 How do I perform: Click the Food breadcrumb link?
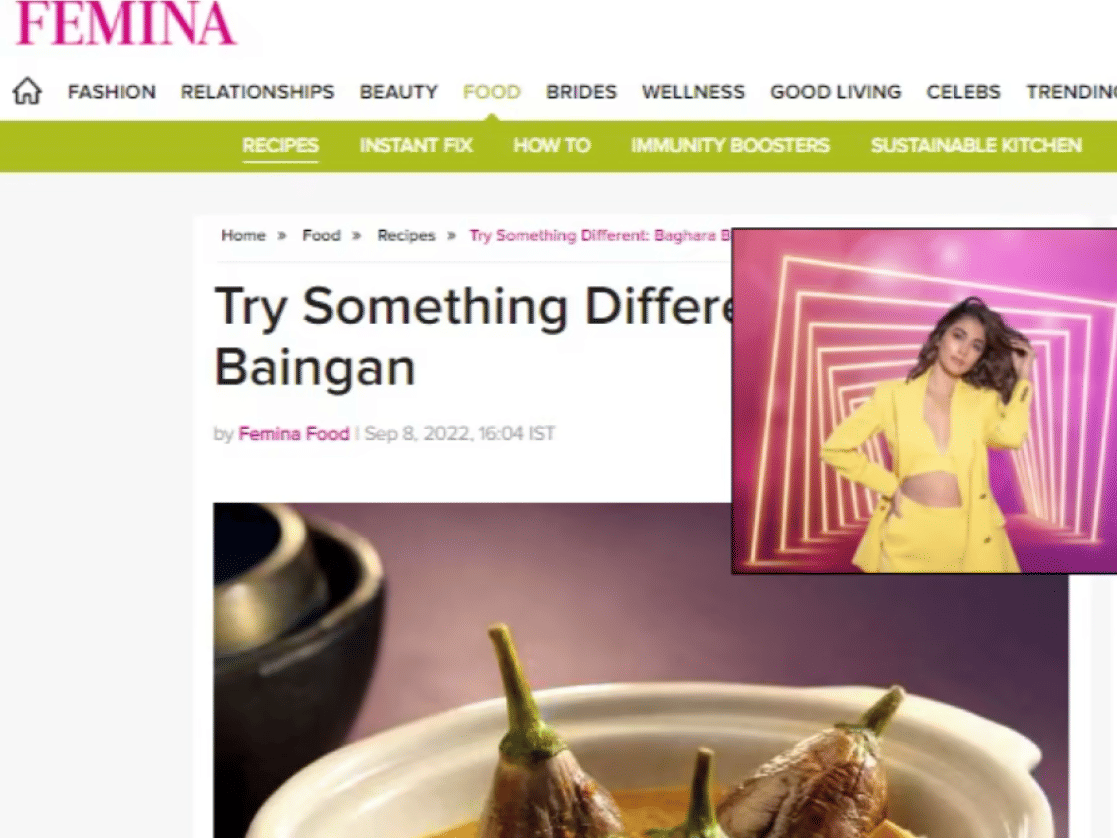pyautogui.click(x=321, y=235)
